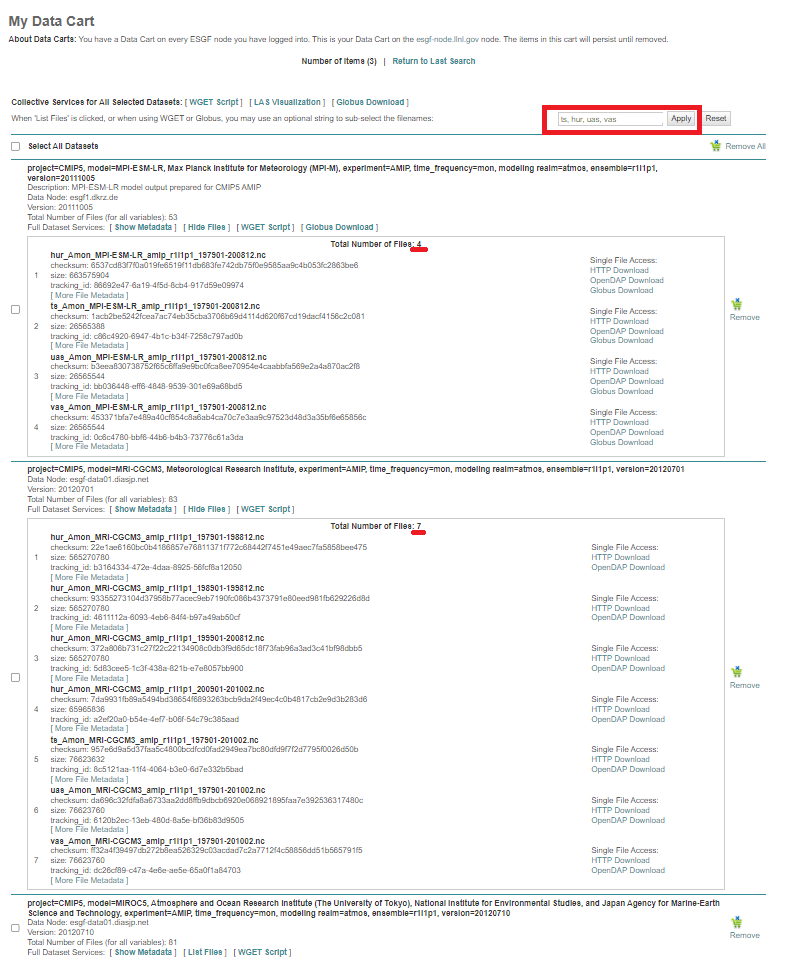HTTP Download vas_Amon_MRI-CGCM3 file
This screenshot has height=964, width=785.
pyautogui.click(x=620, y=860)
